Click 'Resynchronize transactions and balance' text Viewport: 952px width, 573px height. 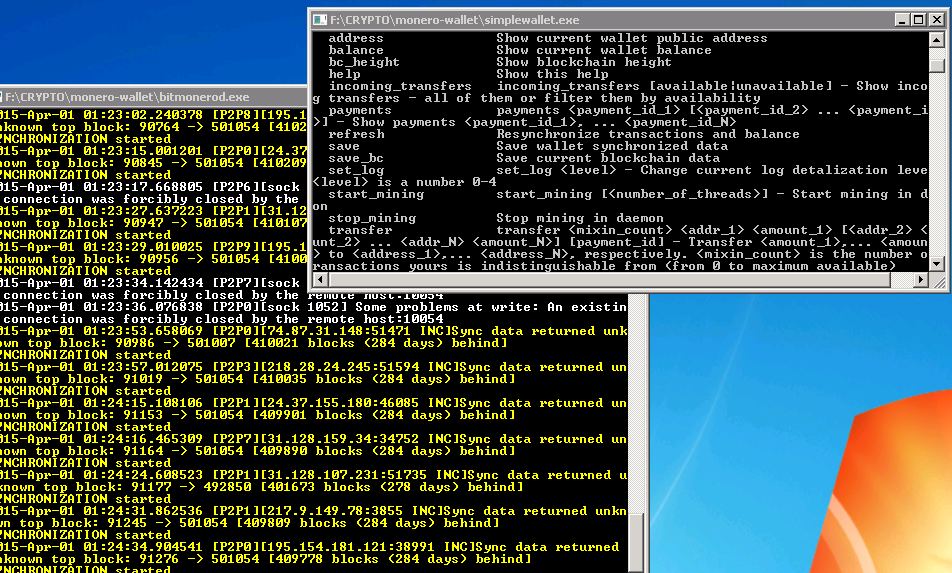click(x=648, y=134)
